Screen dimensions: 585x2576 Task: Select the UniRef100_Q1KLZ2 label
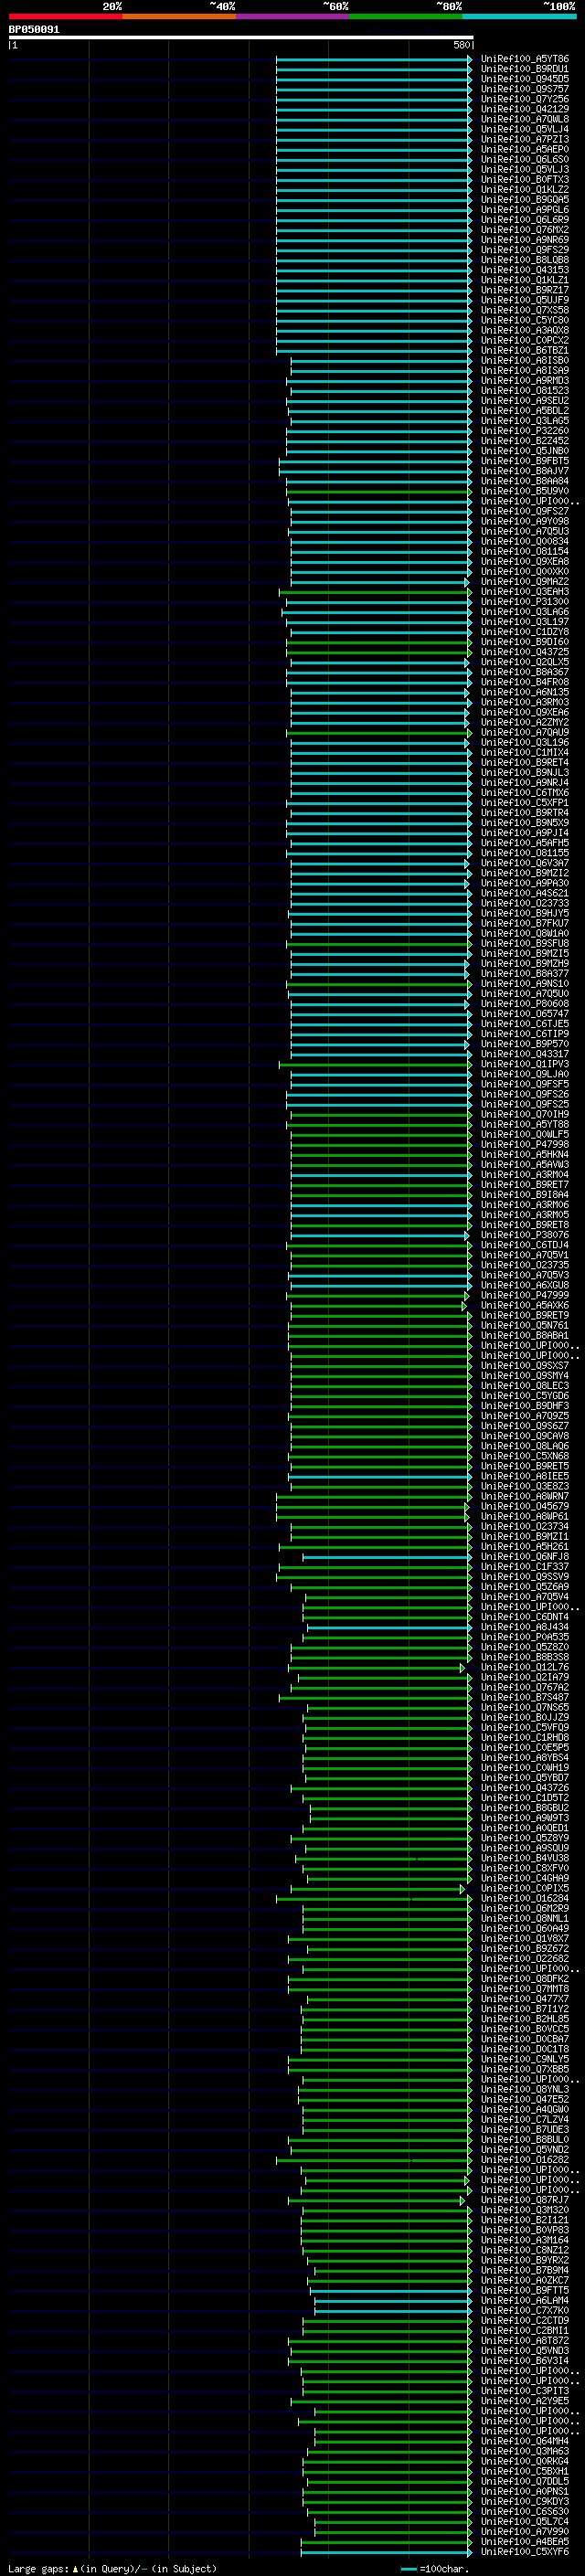[525, 189]
